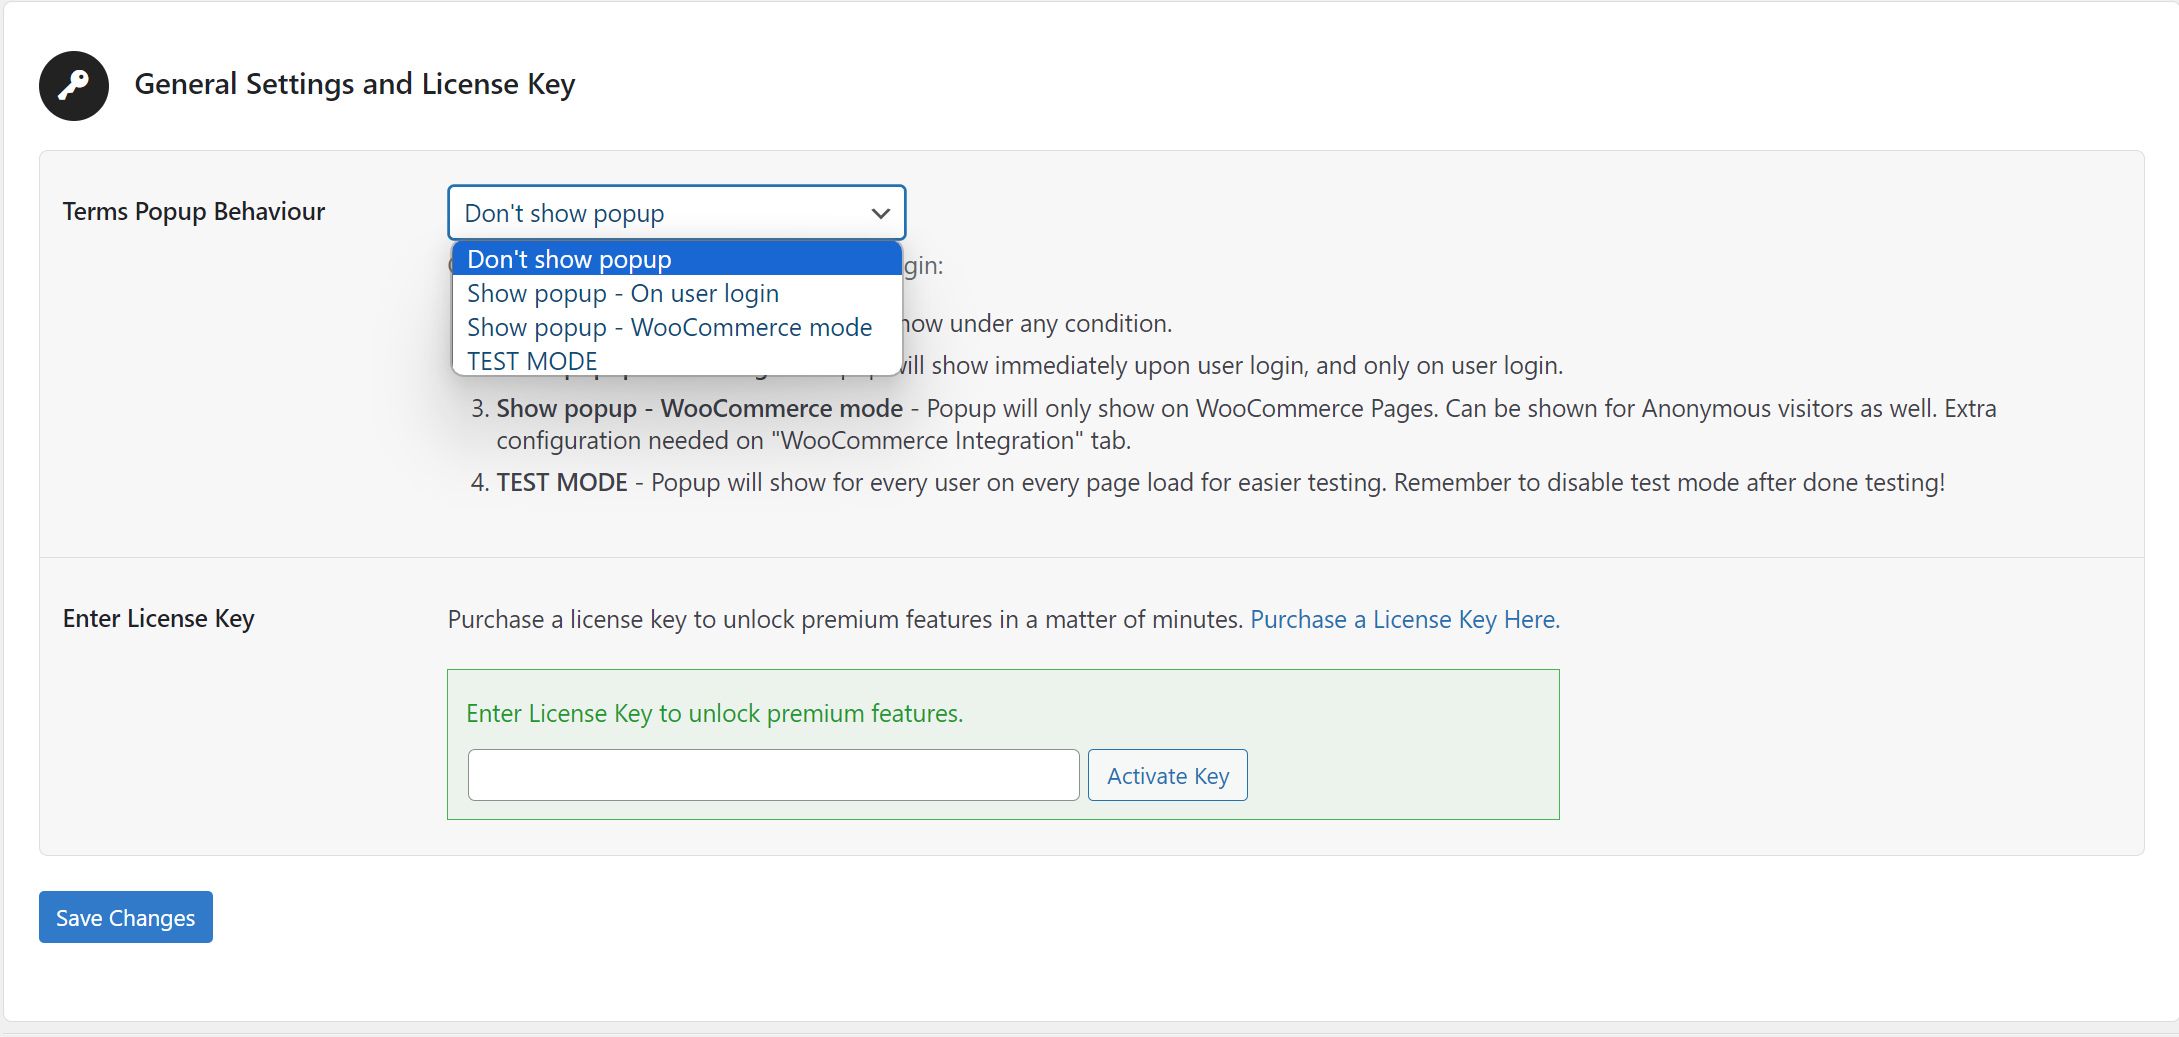Click the General Settings and License Key heading
Screen dimensions: 2179x1037
coord(355,84)
